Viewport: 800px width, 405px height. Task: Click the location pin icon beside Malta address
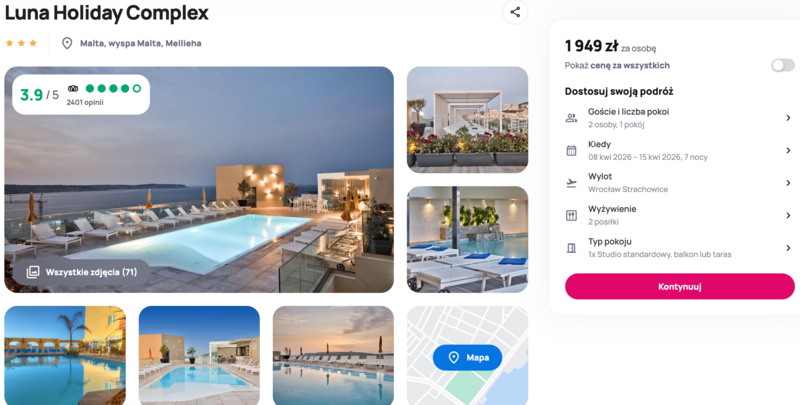[67, 43]
